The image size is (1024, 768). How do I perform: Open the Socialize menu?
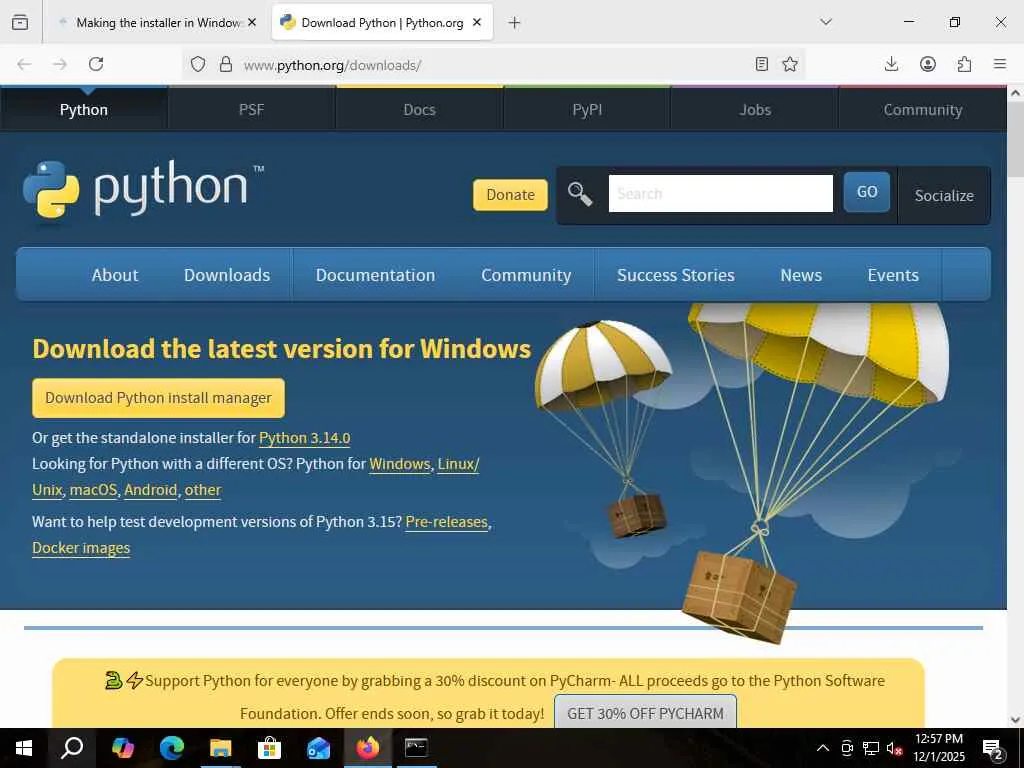coord(944,195)
